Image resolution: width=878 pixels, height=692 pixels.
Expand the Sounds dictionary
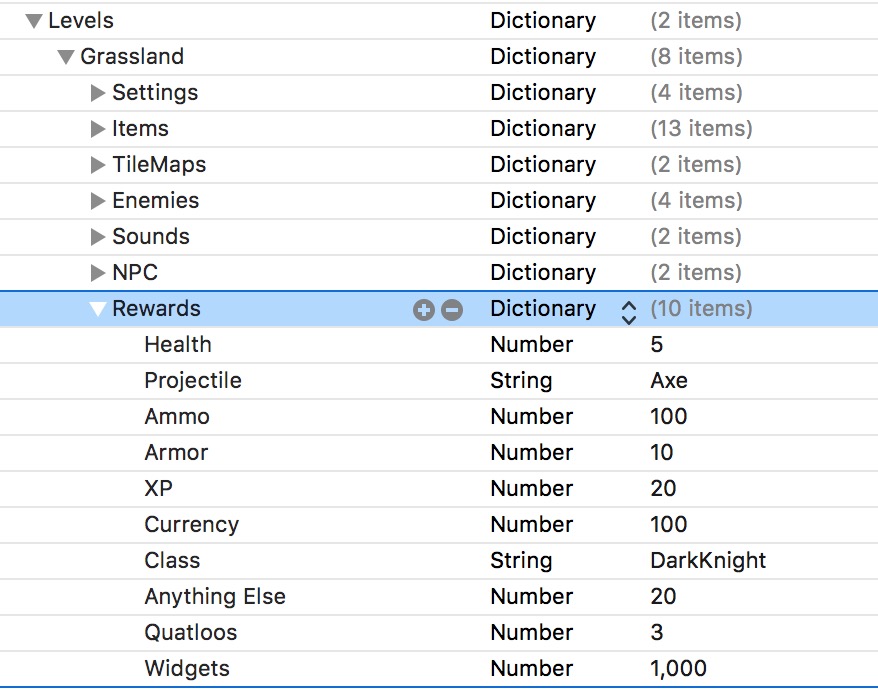(98, 237)
